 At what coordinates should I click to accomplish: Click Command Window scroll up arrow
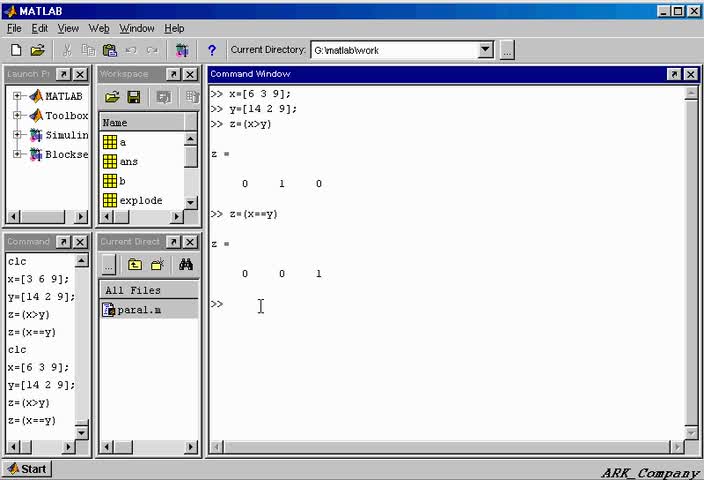point(691,93)
